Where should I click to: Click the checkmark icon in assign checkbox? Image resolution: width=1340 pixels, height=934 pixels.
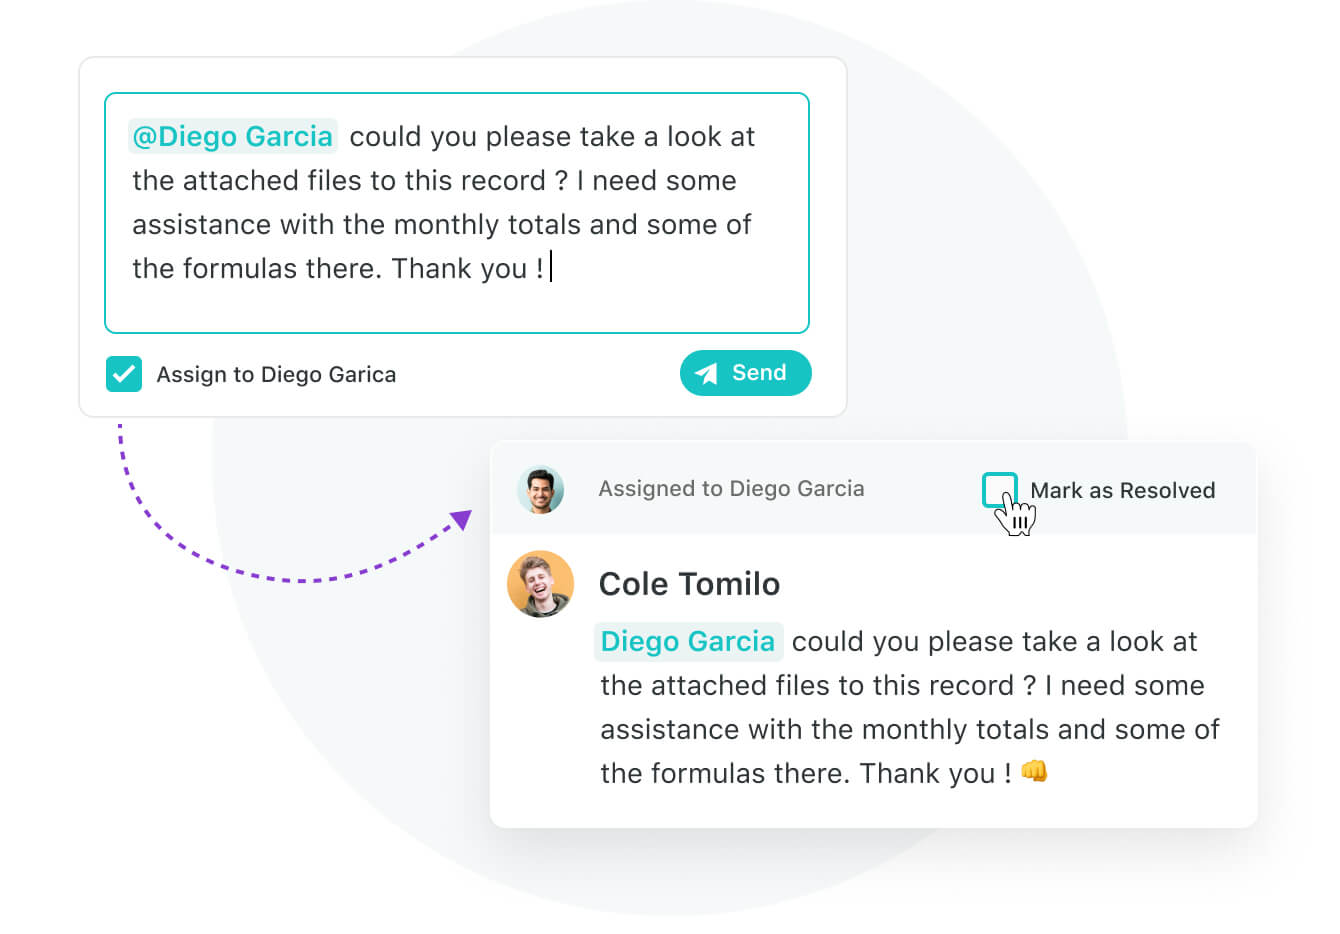click(x=124, y=374)
